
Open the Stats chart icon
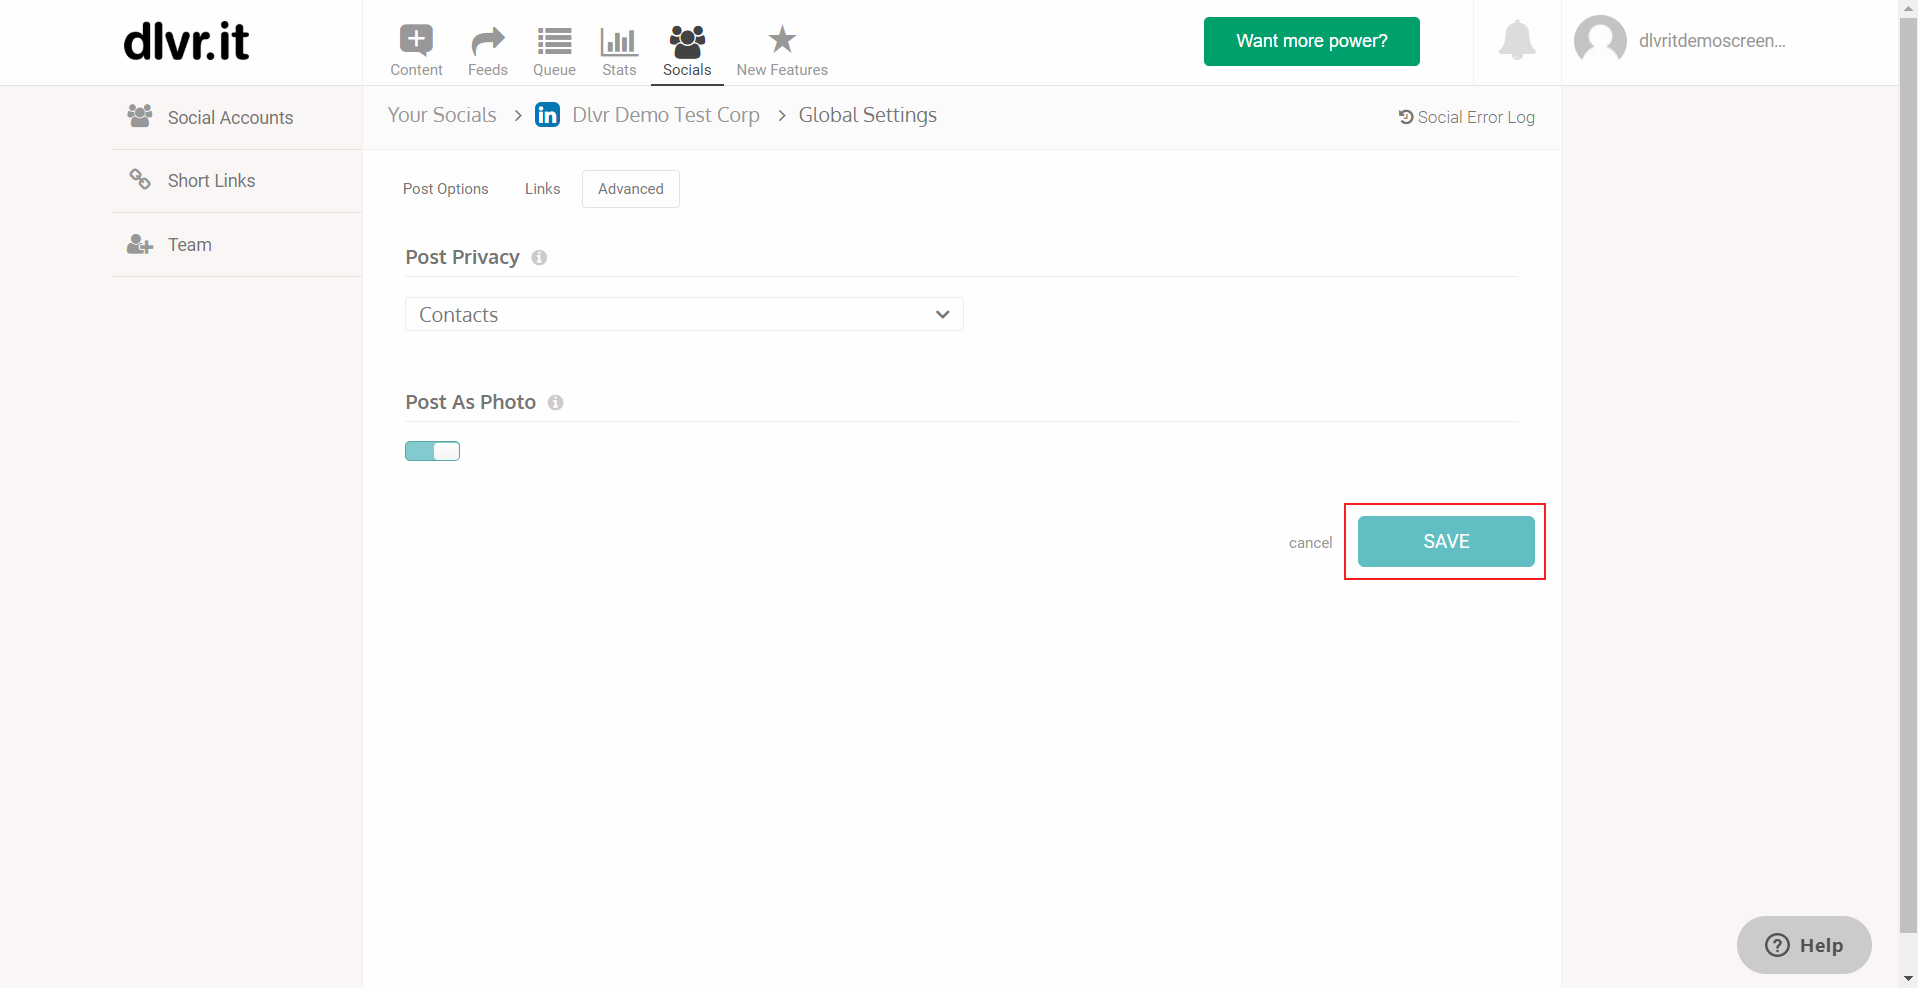click(619, 41)
